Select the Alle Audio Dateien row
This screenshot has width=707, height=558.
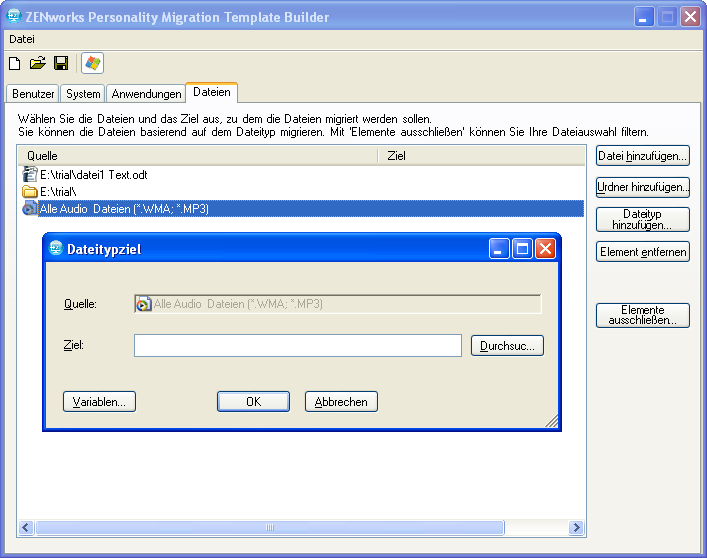coord(303,209)
